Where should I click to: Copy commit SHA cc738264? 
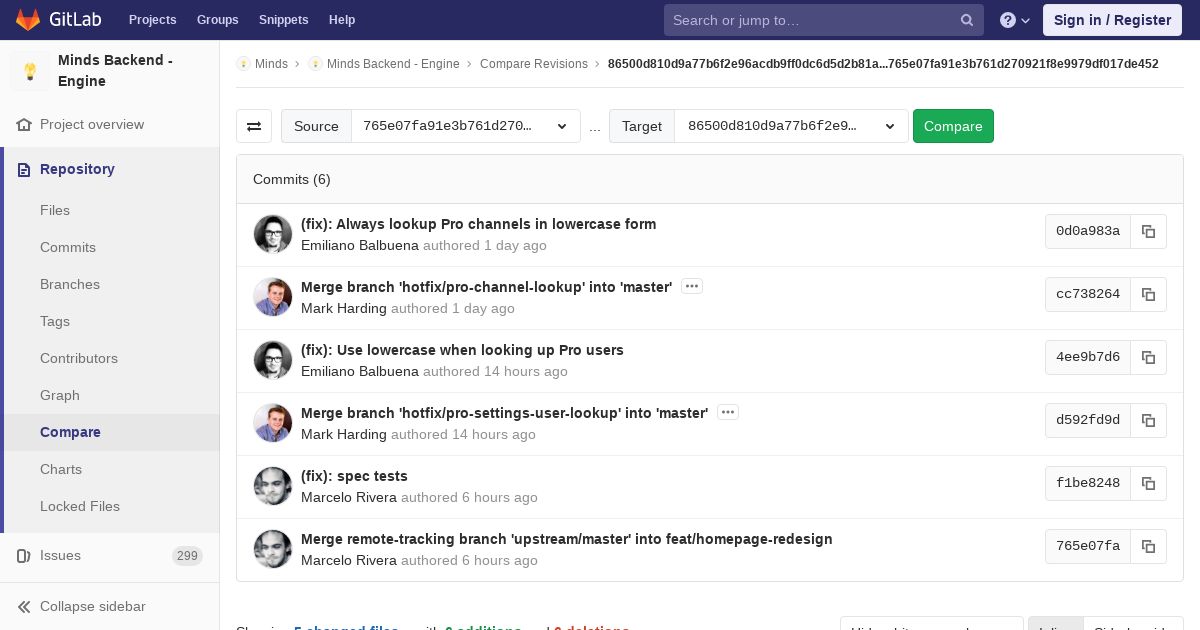(1148, 294)
